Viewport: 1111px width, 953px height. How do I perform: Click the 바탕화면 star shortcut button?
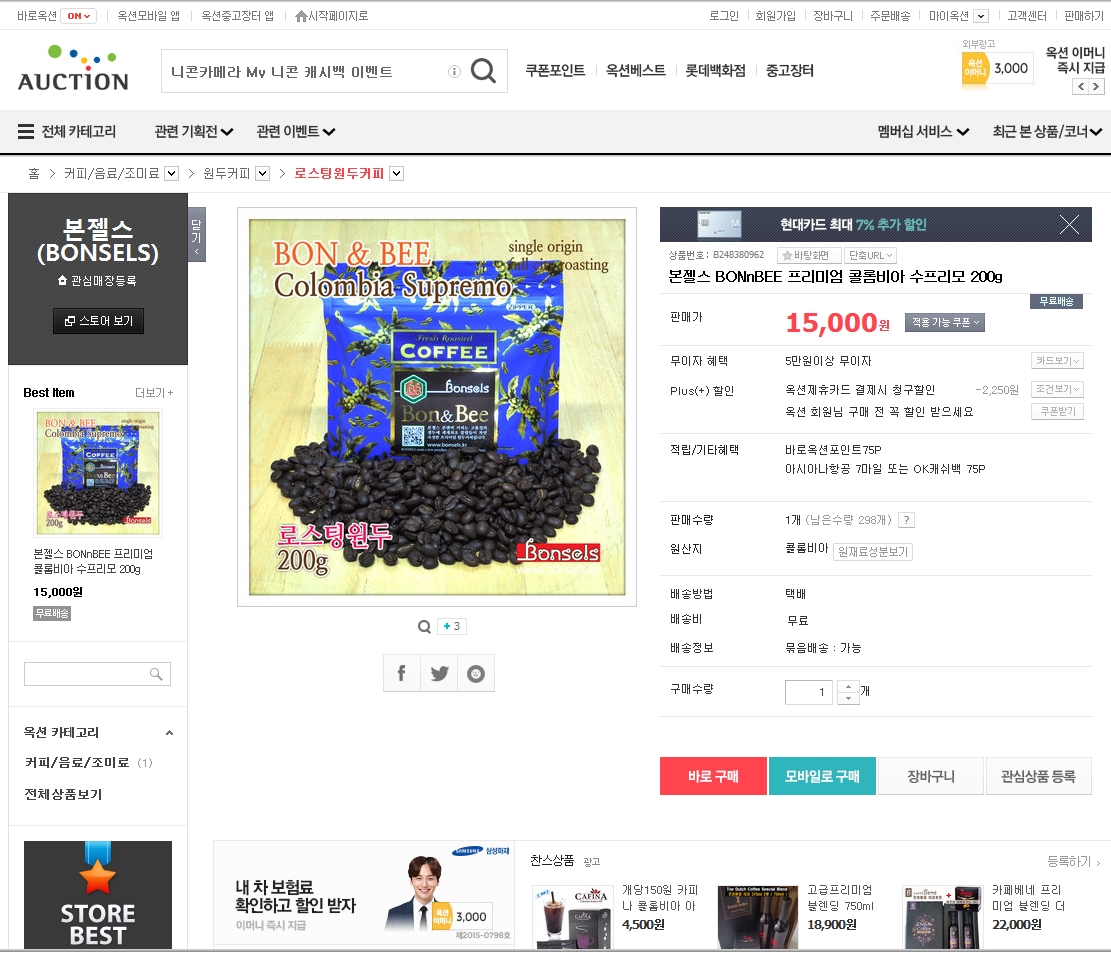[x=808, y=255]
